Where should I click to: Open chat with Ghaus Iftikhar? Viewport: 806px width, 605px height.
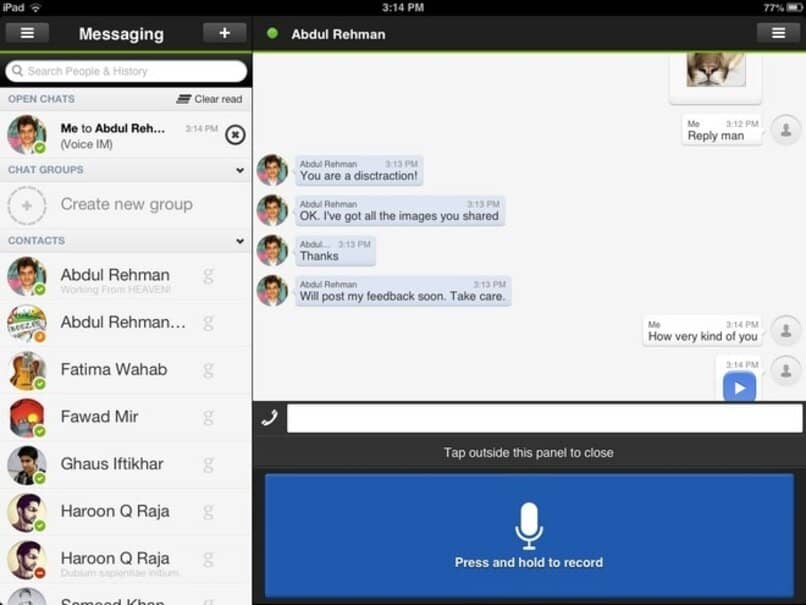111,463
